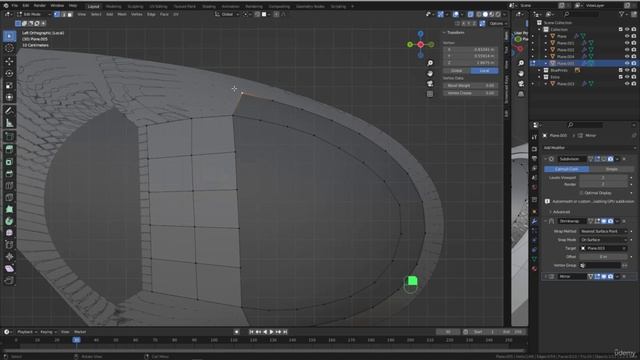Switch to the UV Editing workspace tab
640x360 pixels.
point(158,7)
